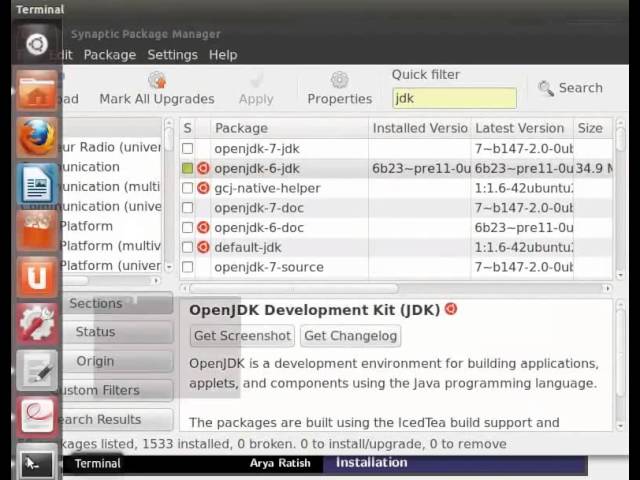Show Origin filter view
Image resolution: width=640 pixels, height=480 pixels.
click(x=116, y=361)
